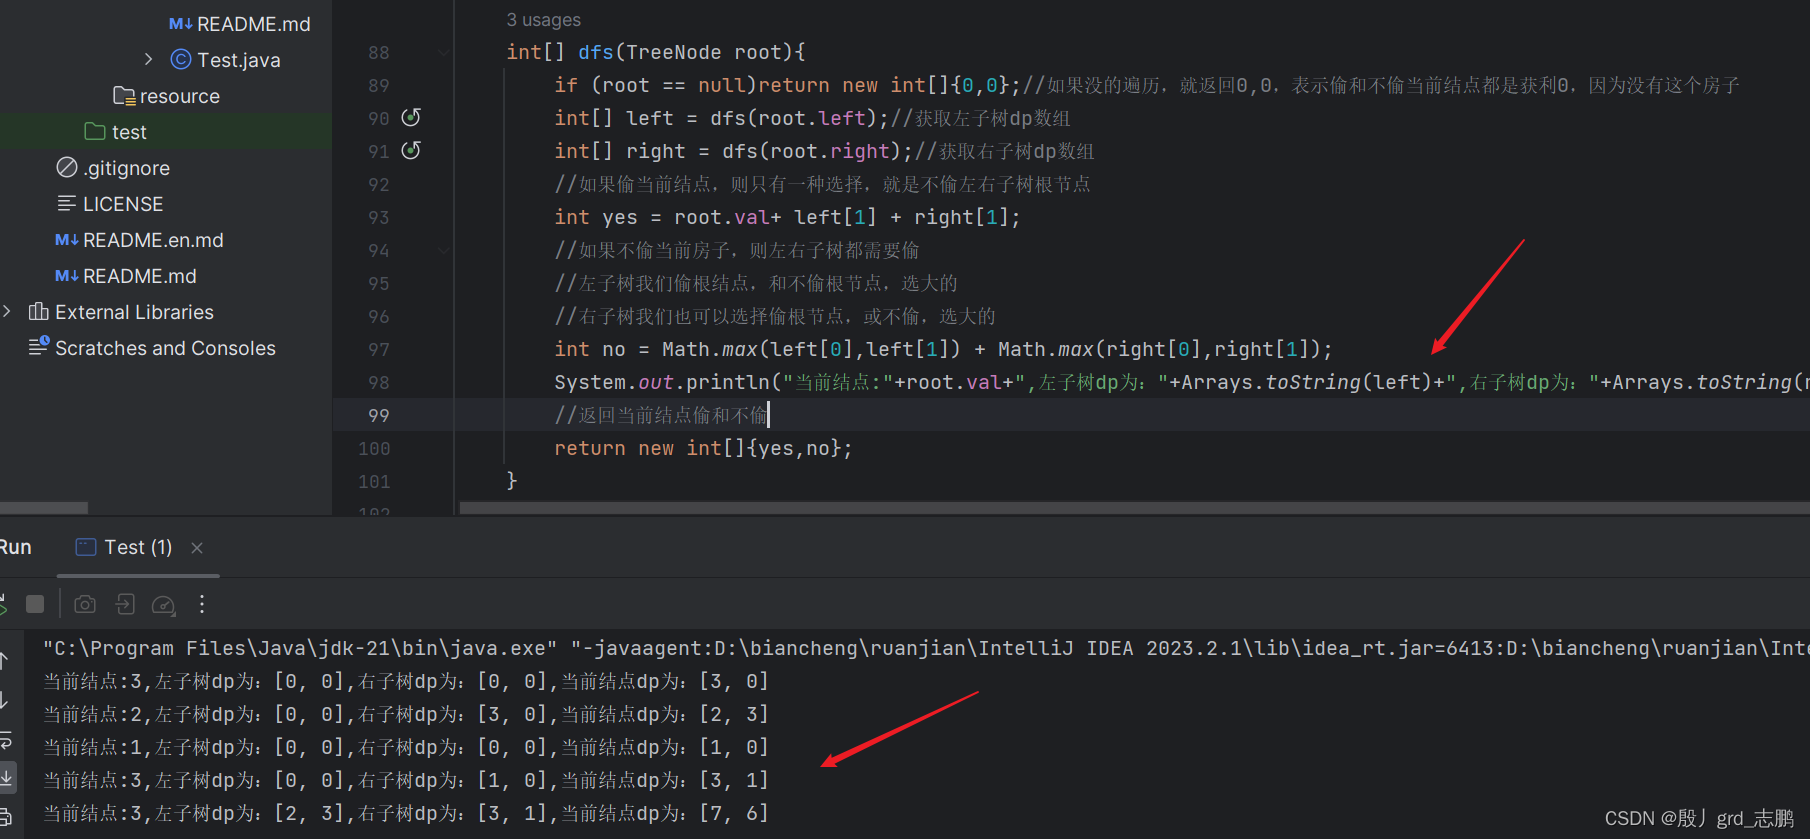This screenshot has width=1810, height=839.
Task: Click the Scratches and Consoles icon
Action: tap(39, 347)
